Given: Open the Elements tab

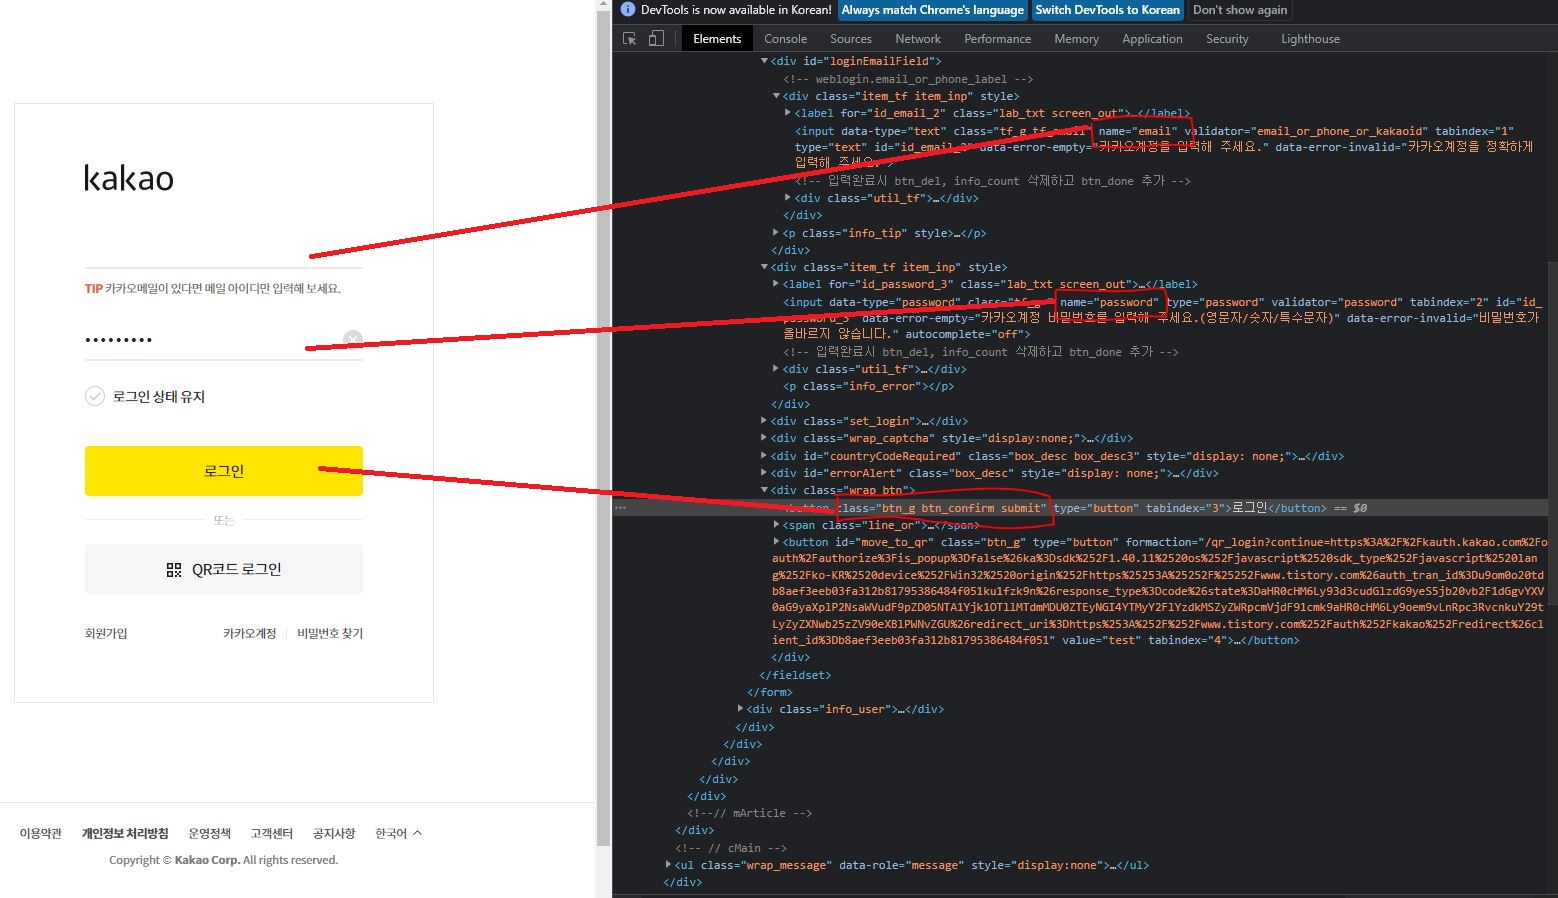Looking at the screenshot, I should (x=717, y=39).
